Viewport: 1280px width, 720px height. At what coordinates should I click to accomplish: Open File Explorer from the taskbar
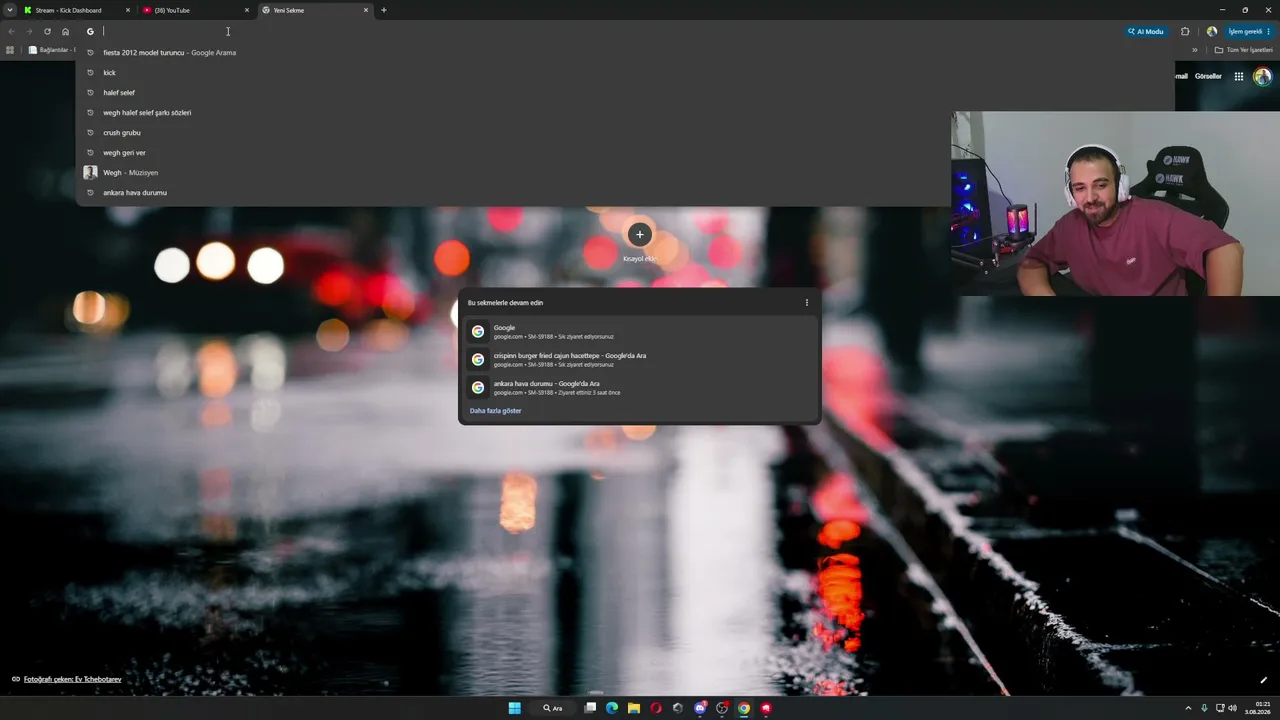(x=634, y=708)
